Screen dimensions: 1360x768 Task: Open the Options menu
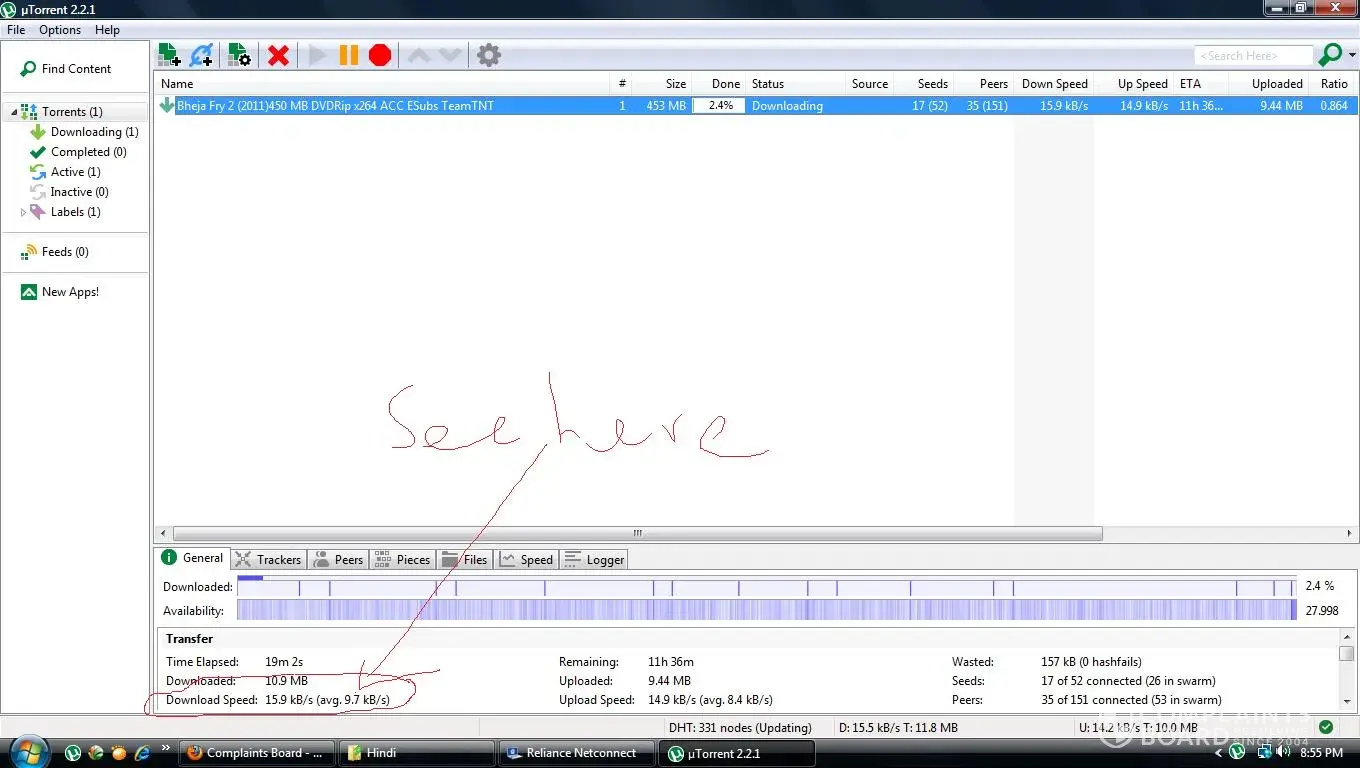click(60, 30)
